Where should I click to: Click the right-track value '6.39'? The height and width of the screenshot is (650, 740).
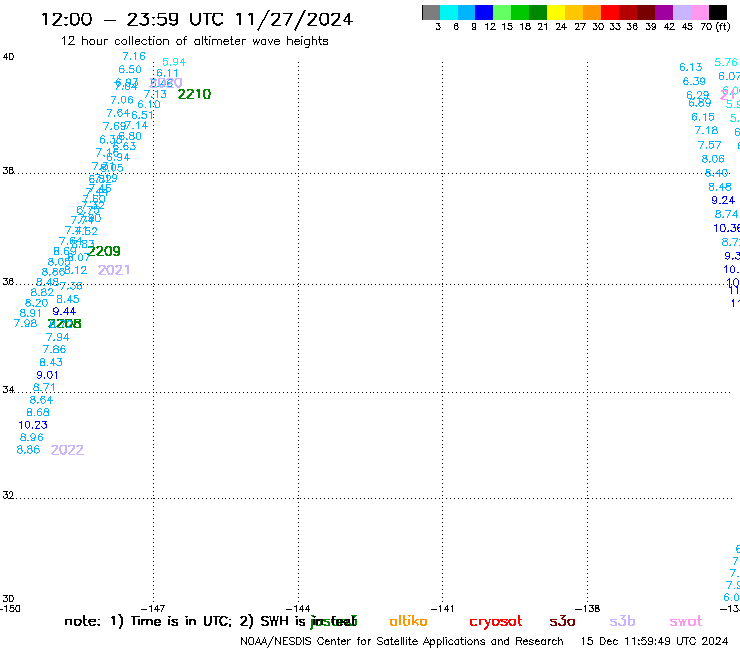click(694, 81)
